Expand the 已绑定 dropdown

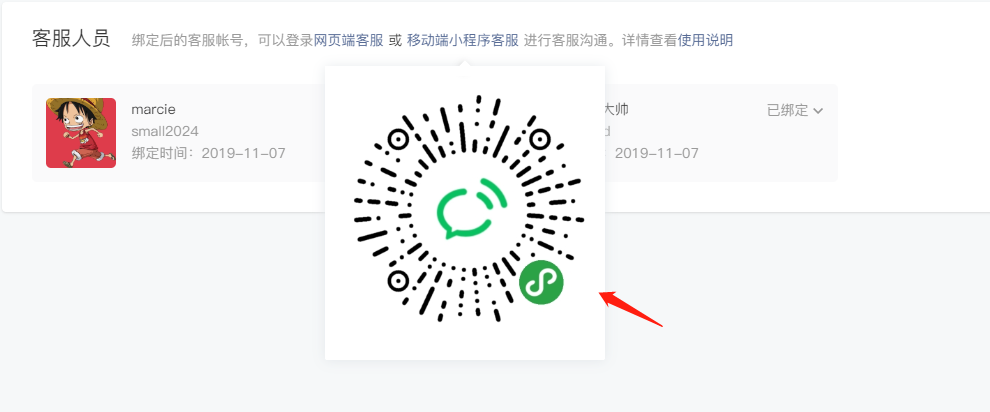(795, 110)
